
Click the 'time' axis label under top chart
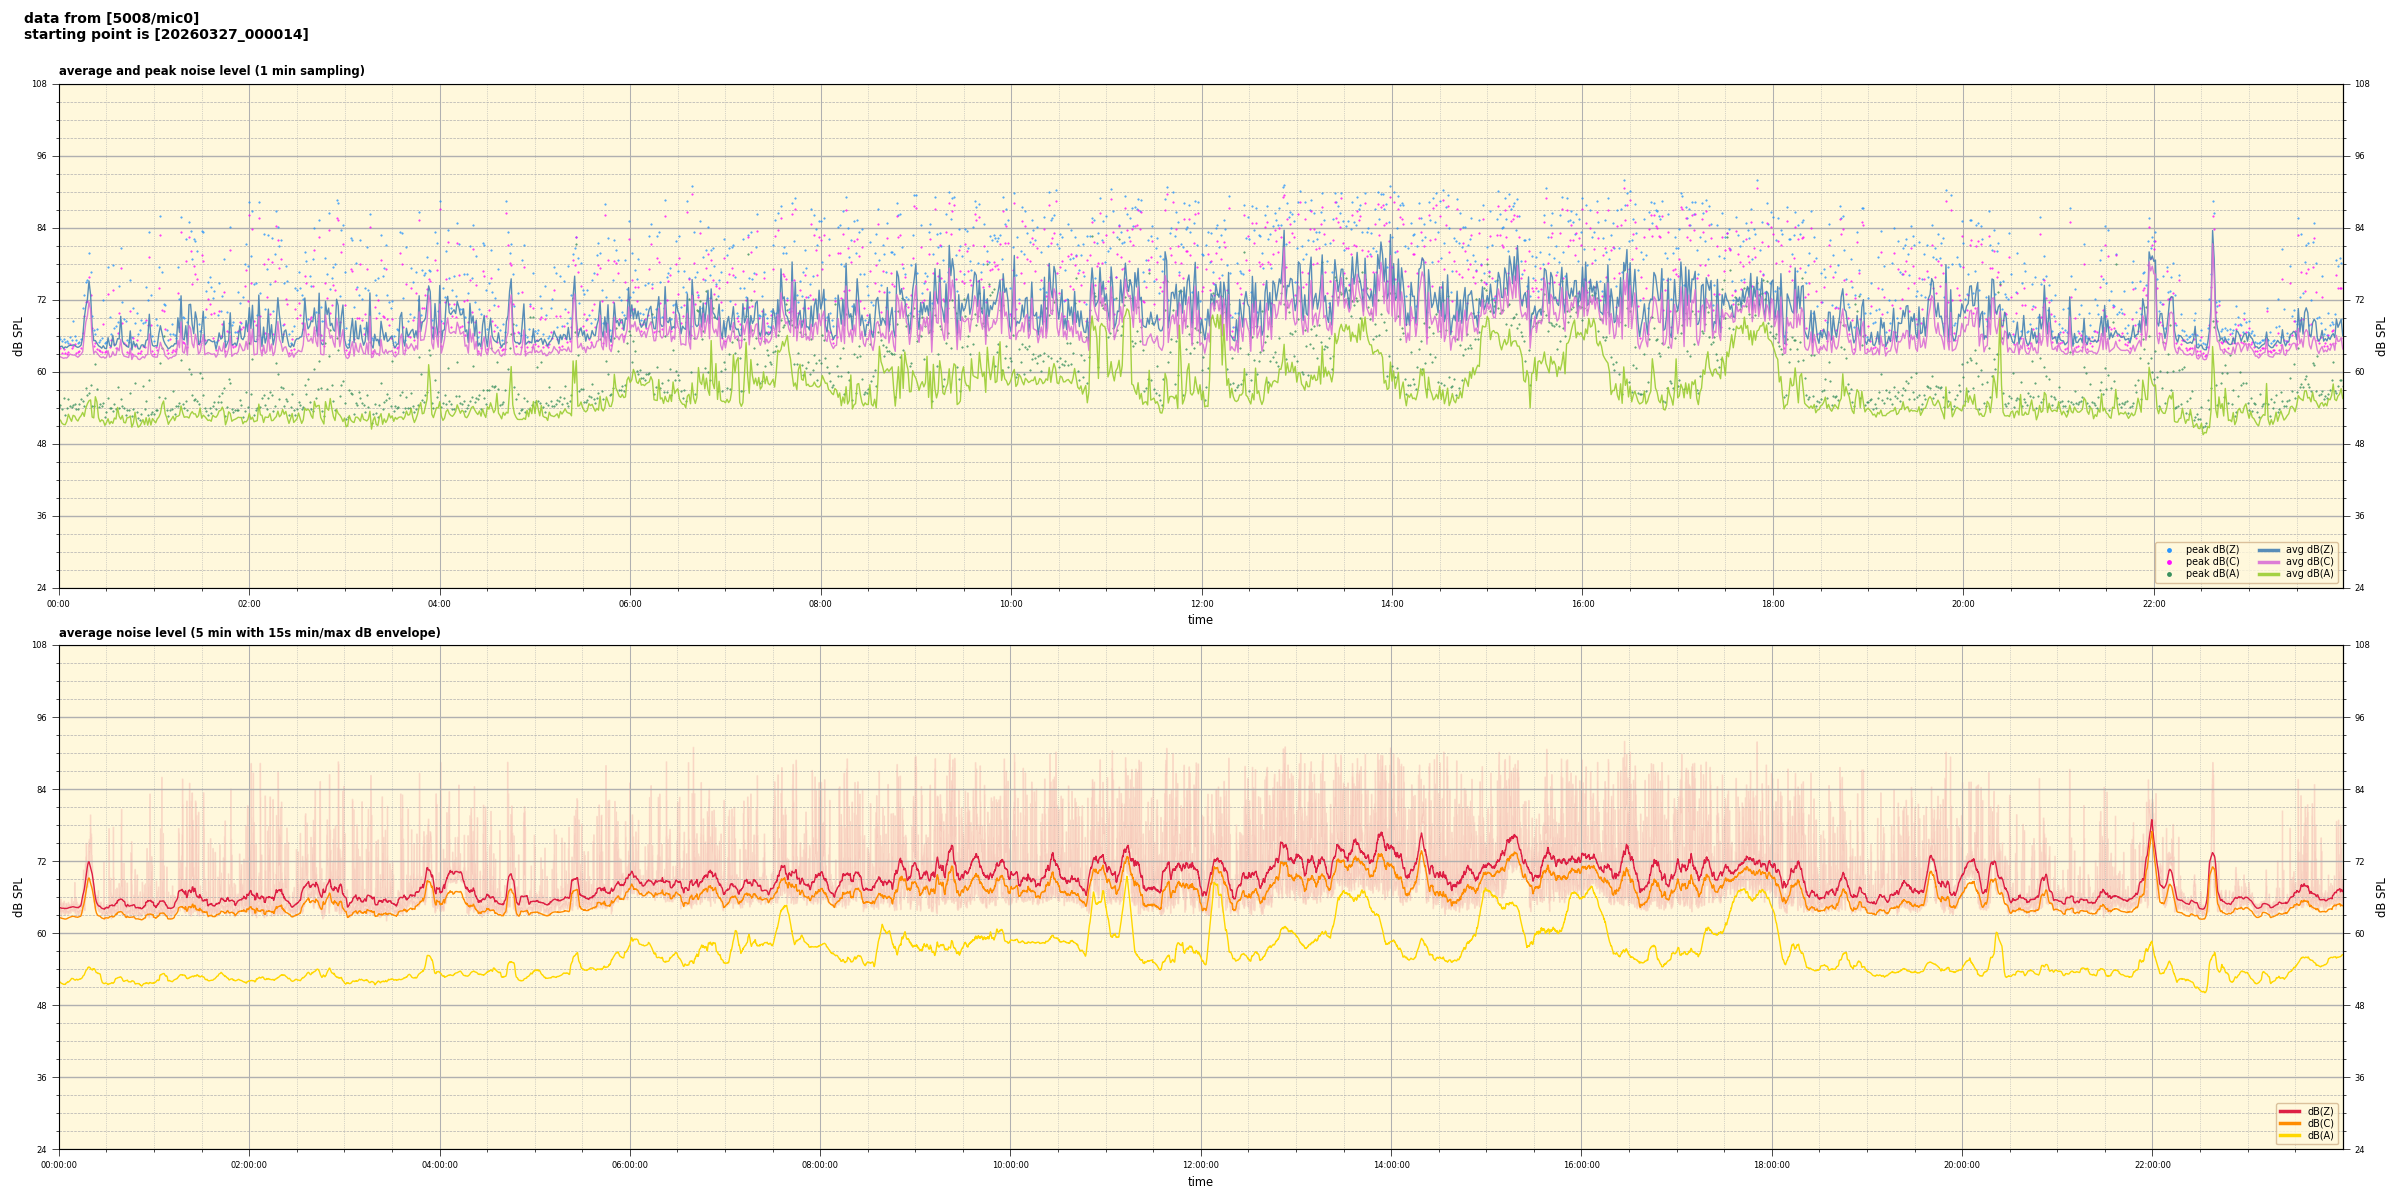[1200, 620]
